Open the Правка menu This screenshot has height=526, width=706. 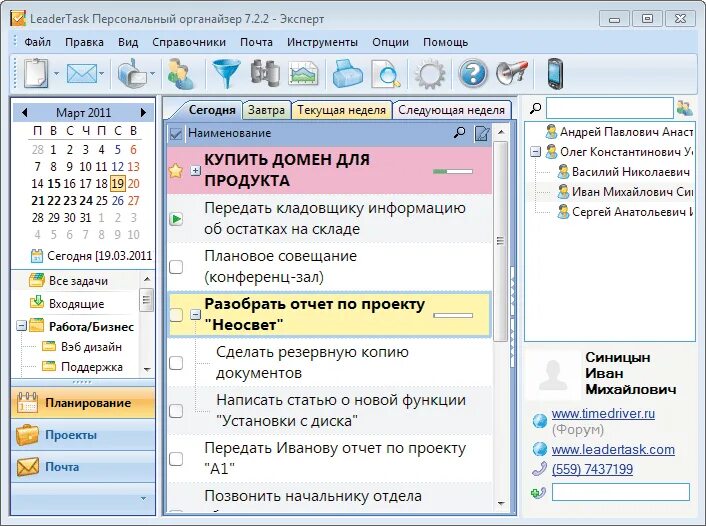click(x=84, y=42)
